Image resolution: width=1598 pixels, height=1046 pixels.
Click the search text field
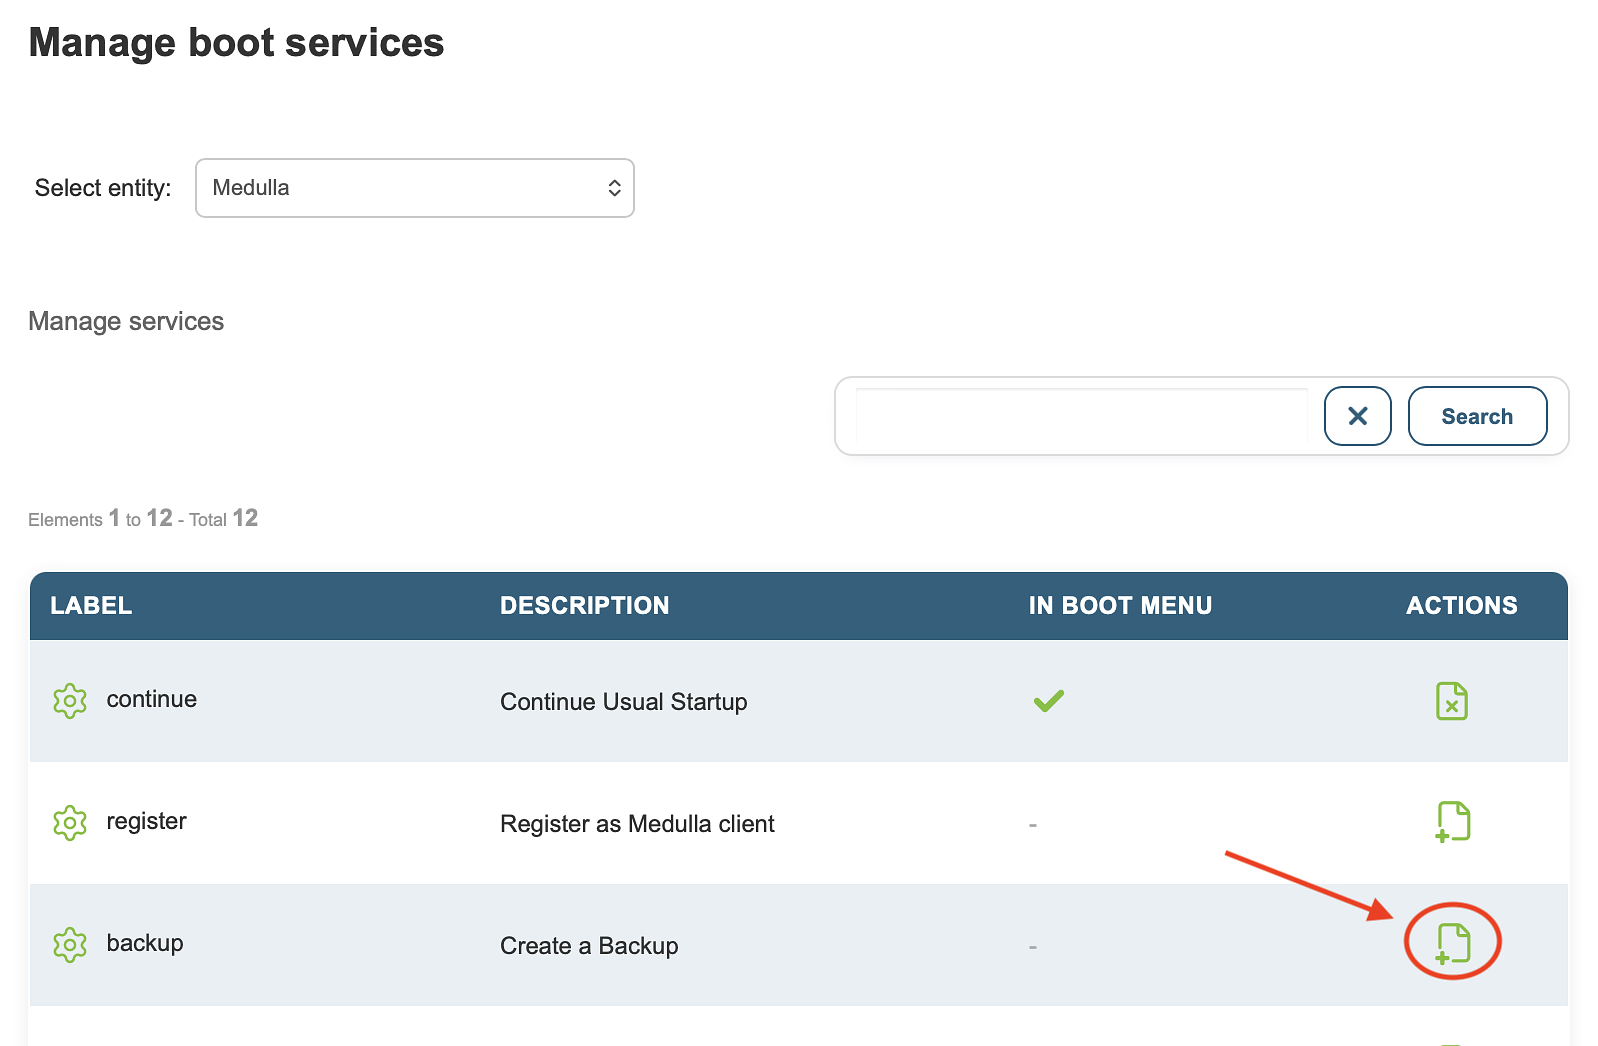(x=1082, y=416)
